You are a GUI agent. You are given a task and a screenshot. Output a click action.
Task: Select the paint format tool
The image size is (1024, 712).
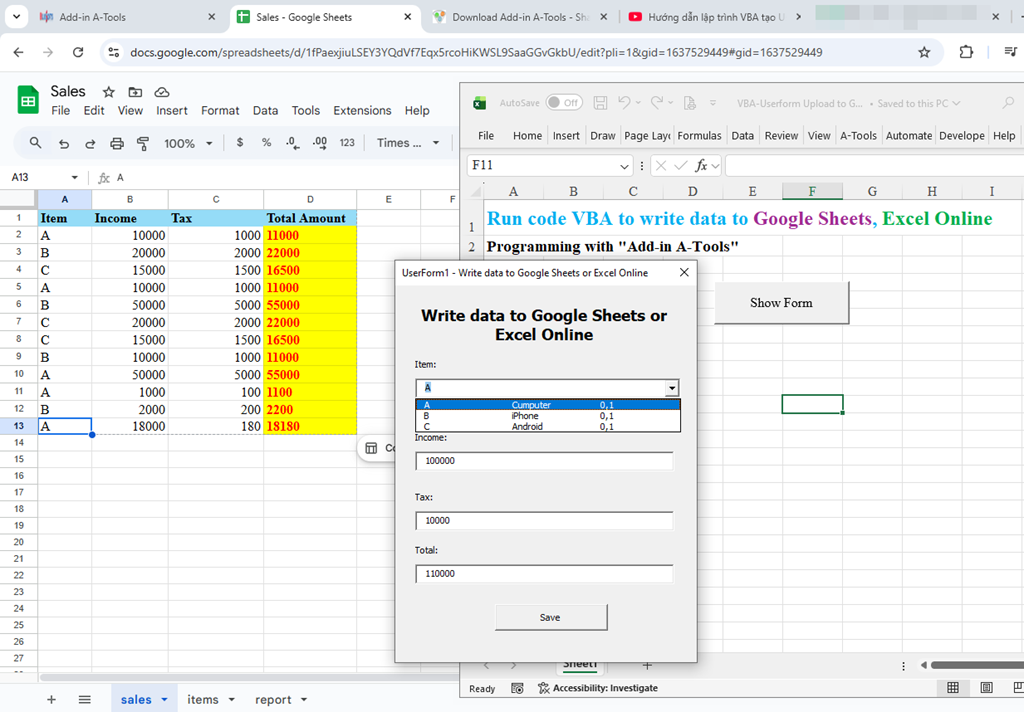pyautogui.click(x=143, y=143)
